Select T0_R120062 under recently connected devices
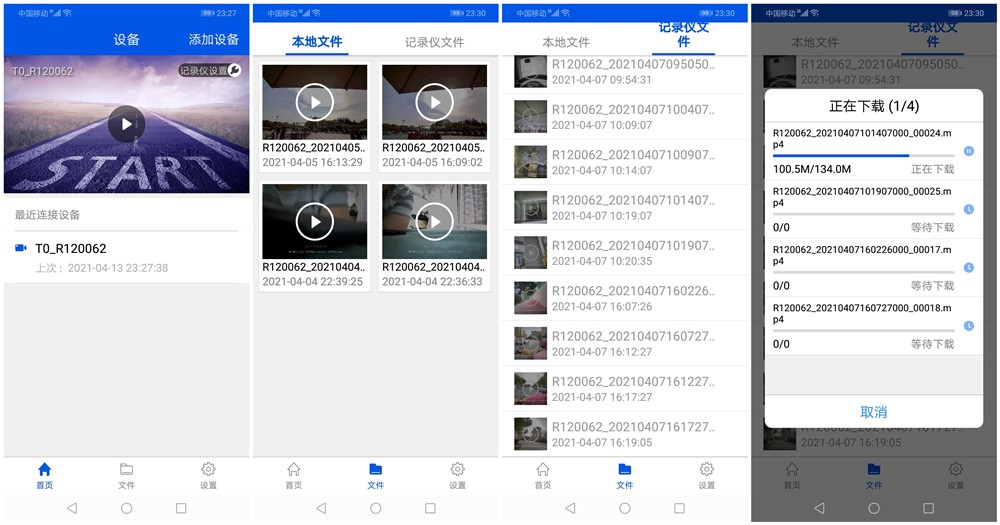Viewport: 1000px width, 525px height. [x=70, y=249]
